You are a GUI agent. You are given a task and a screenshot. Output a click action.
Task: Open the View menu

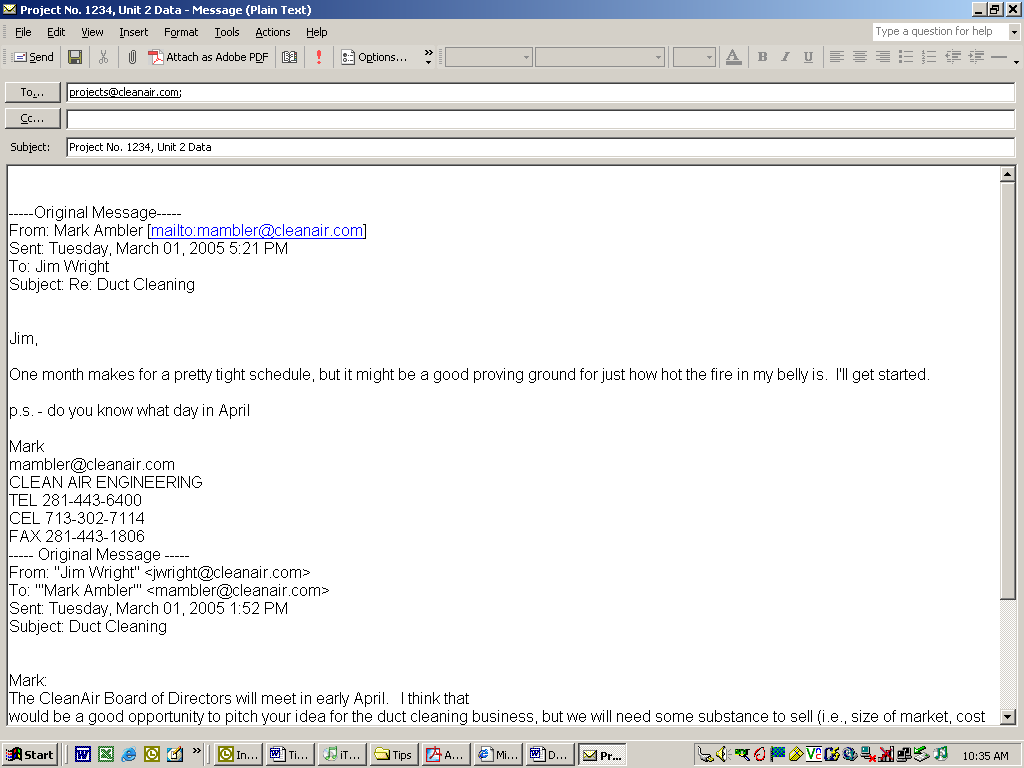[92, 32]
